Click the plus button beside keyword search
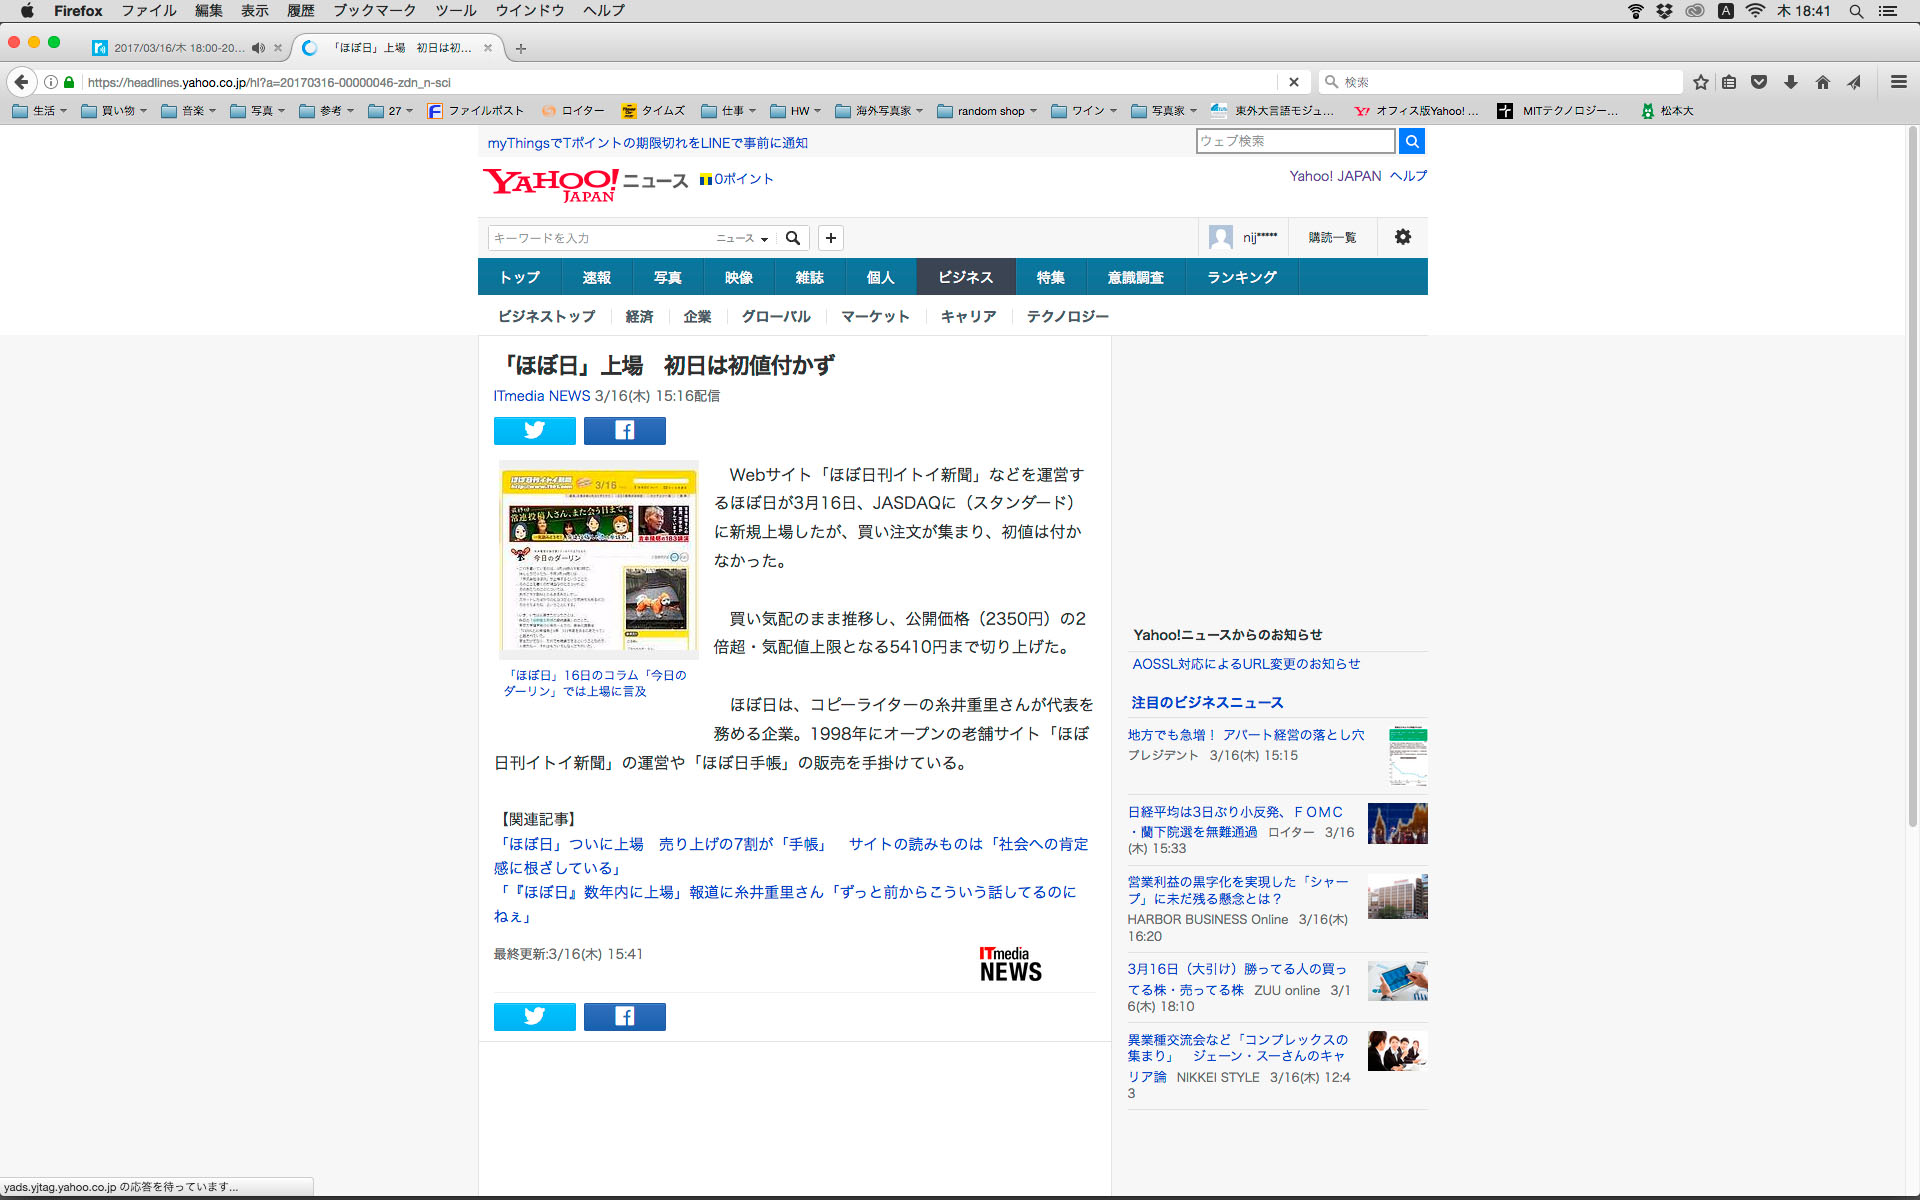The height and width of the screenshot is (1200, 1920). click(830, 238)
